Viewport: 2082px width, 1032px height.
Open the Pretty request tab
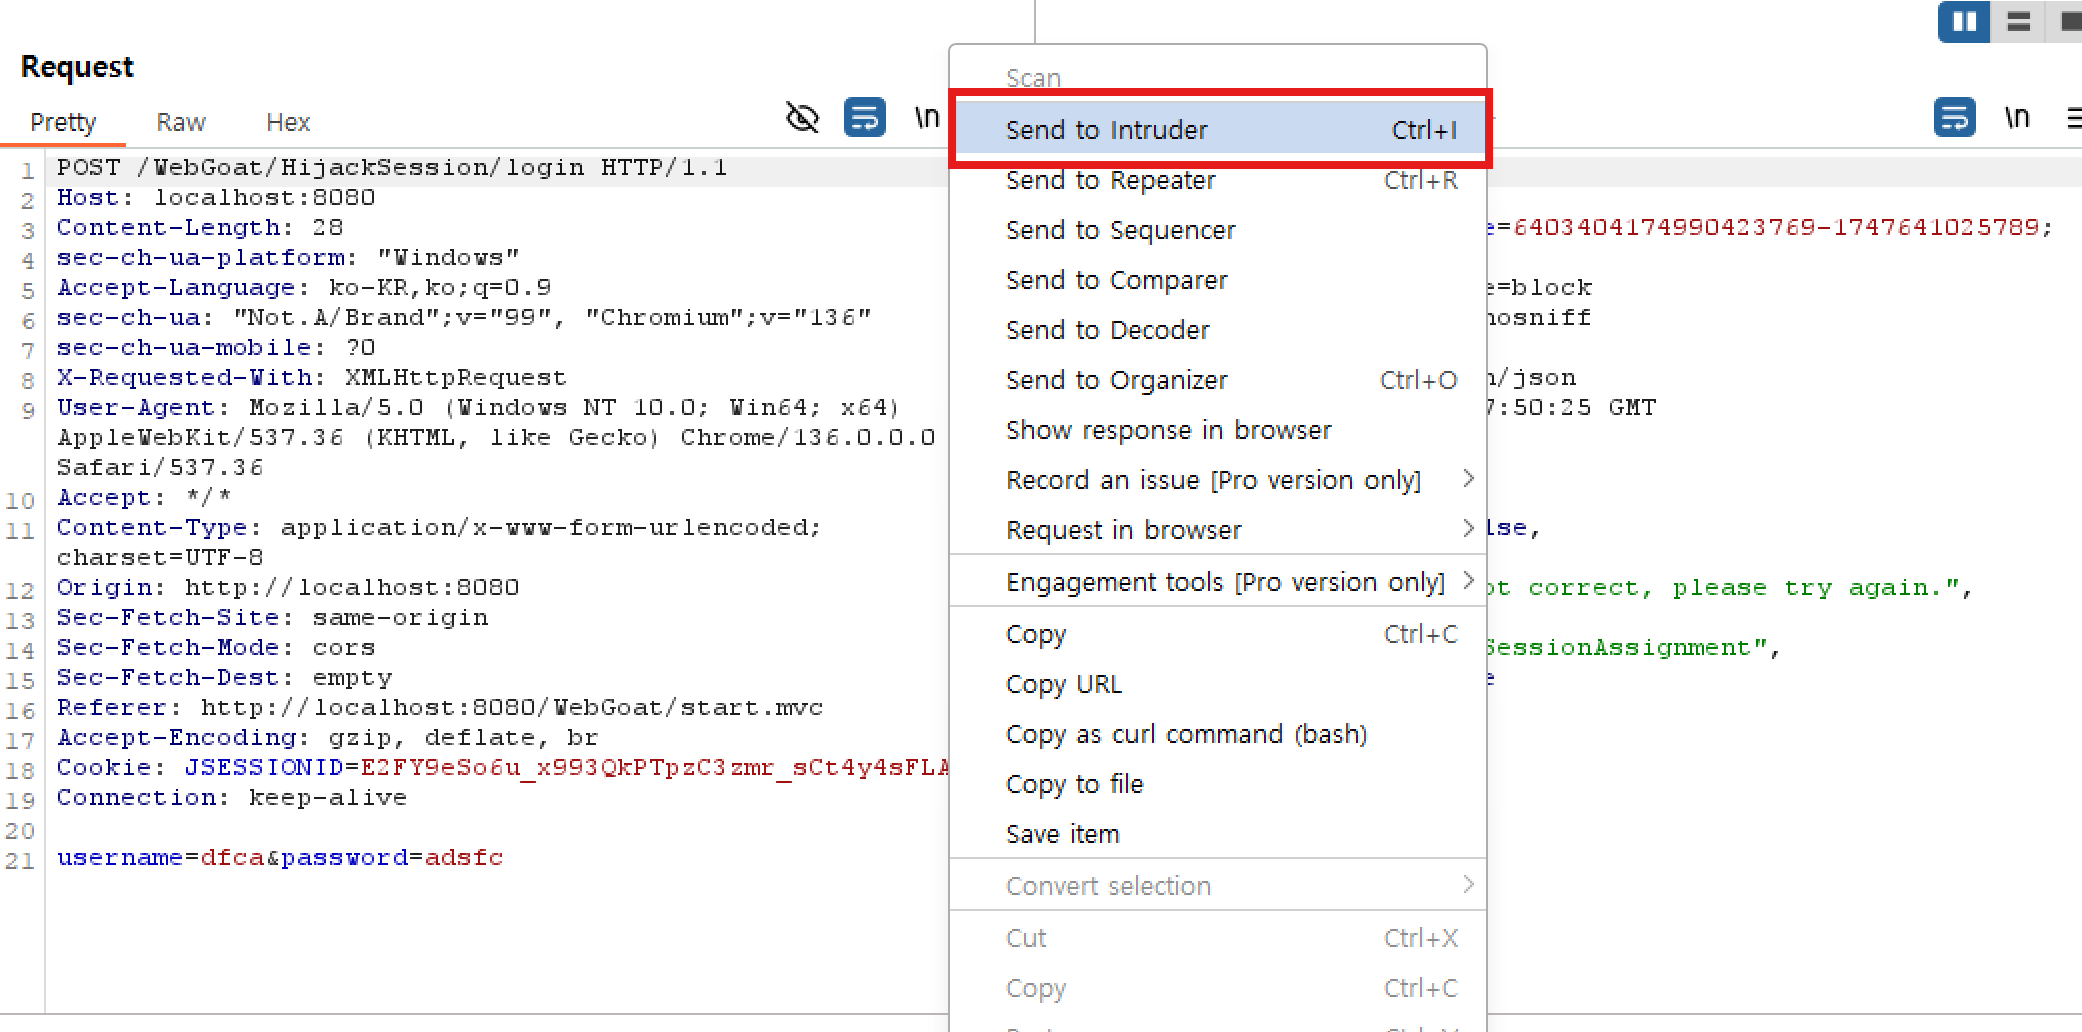point(63,122)
